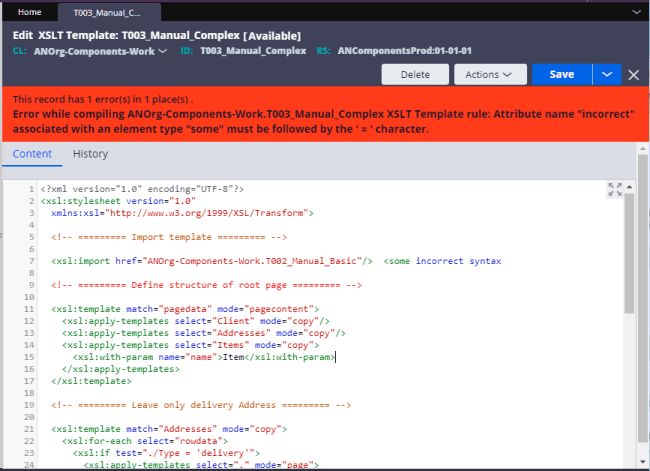Click line 11 pagedata template tag
Screen dimensions: 650x471
tap(185, 309)
